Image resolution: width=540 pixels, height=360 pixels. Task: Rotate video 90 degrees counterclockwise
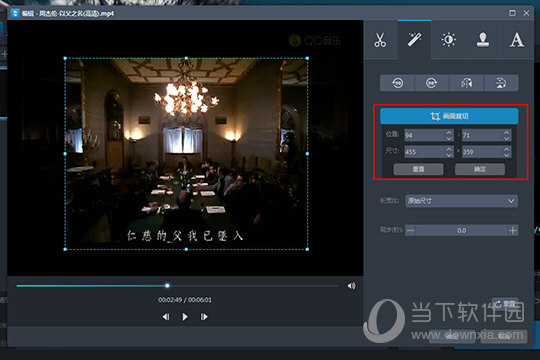click(x=397, y=83)
